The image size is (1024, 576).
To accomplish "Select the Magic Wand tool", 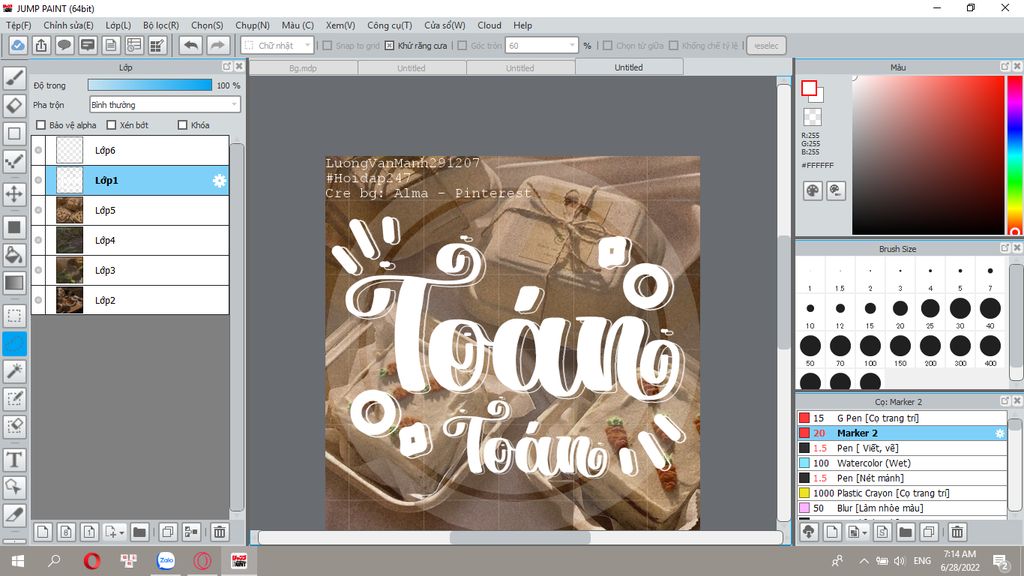I will tap(15, 371).
